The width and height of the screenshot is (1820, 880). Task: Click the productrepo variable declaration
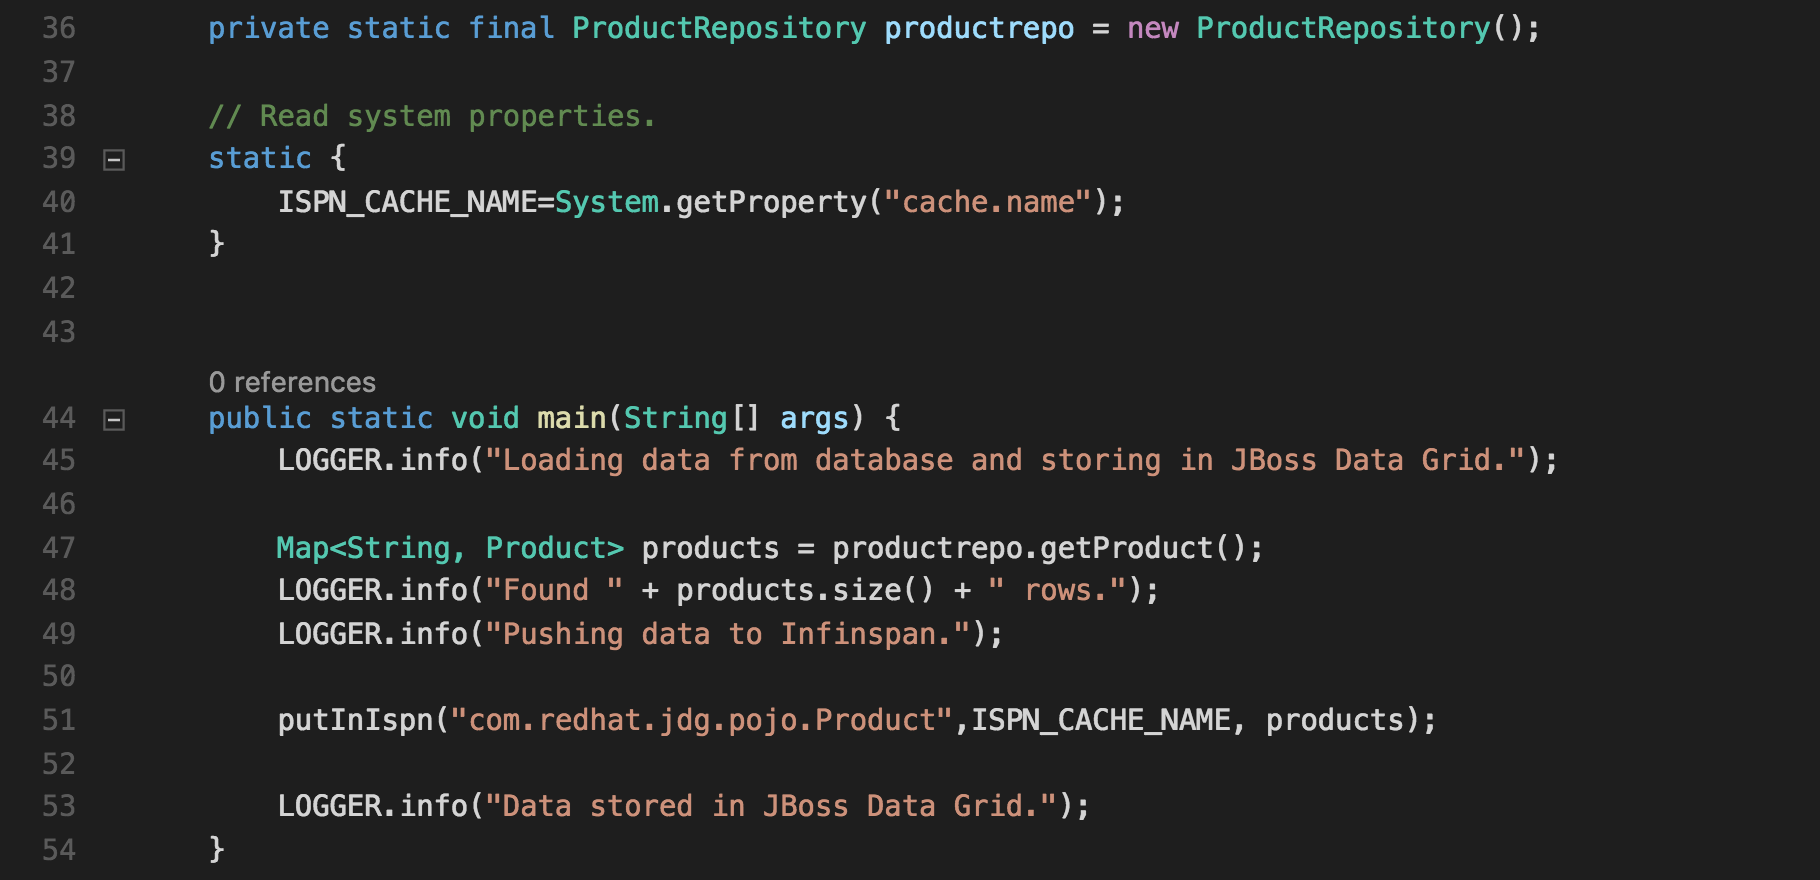pyautogui.click(x=978, y=28)
